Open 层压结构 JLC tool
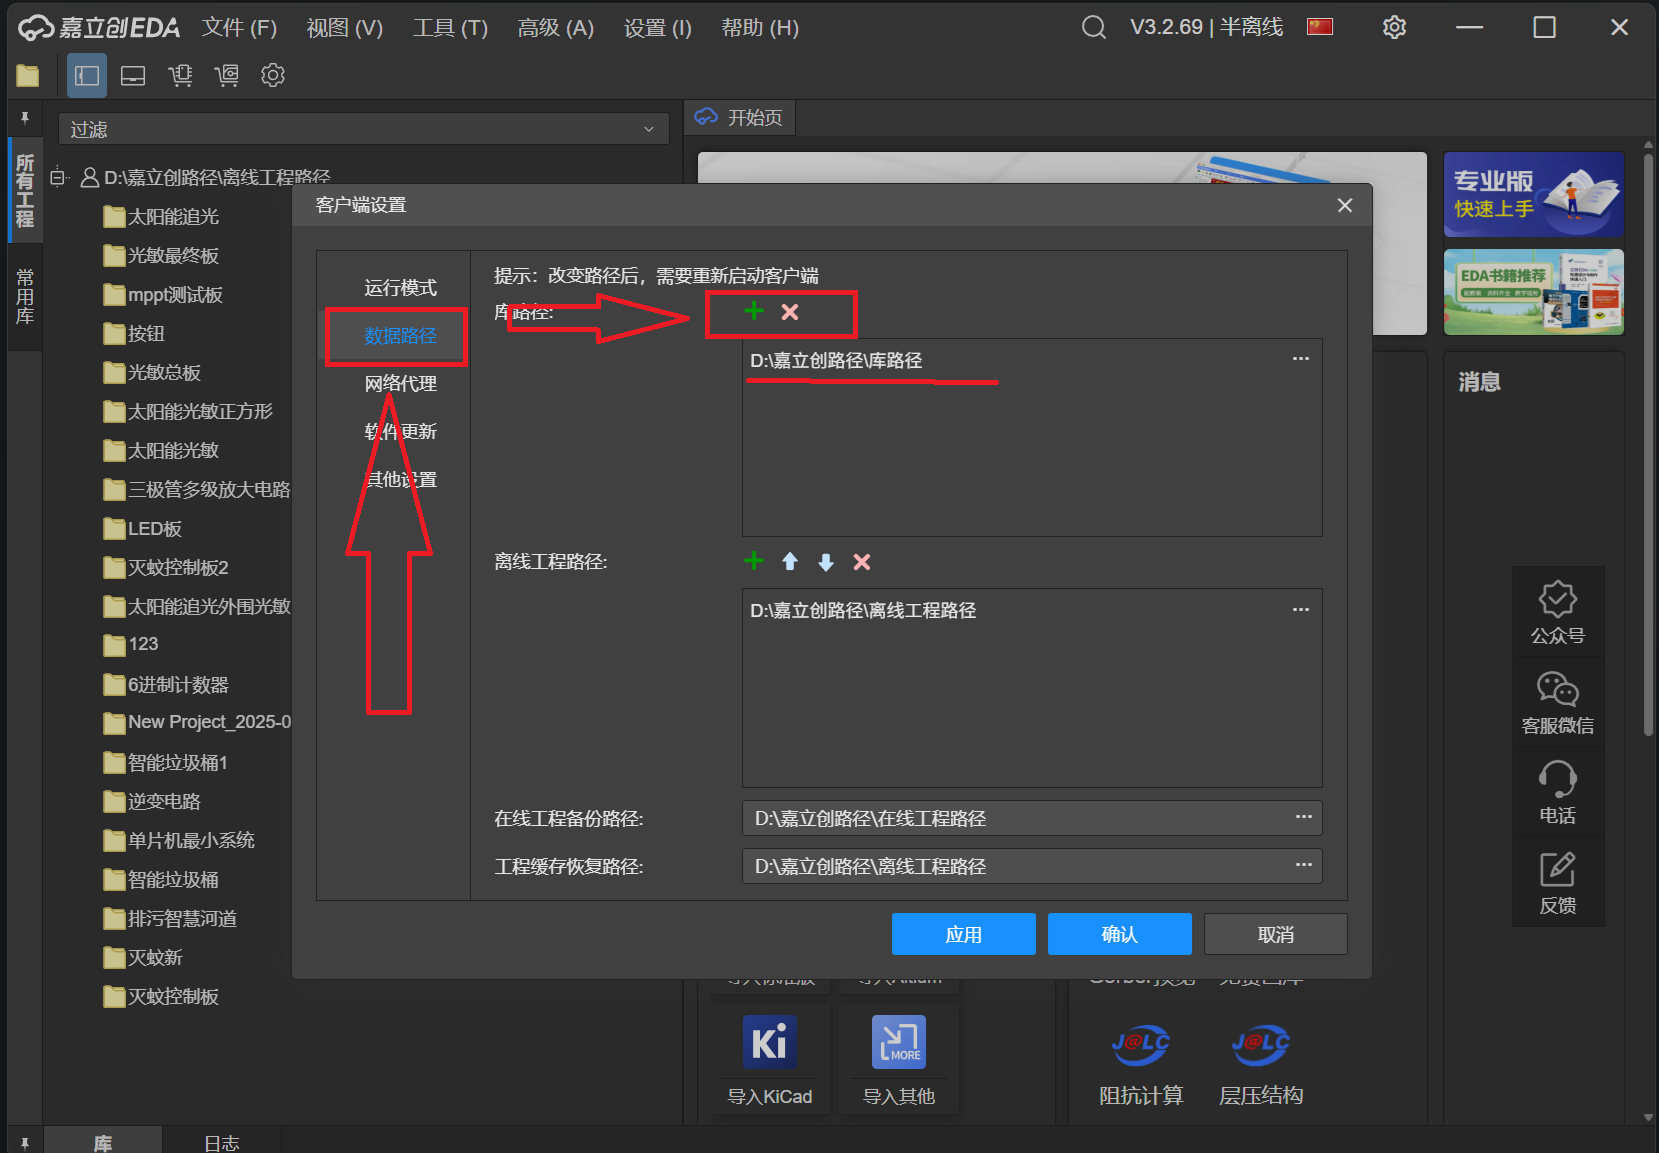 1260,1045
